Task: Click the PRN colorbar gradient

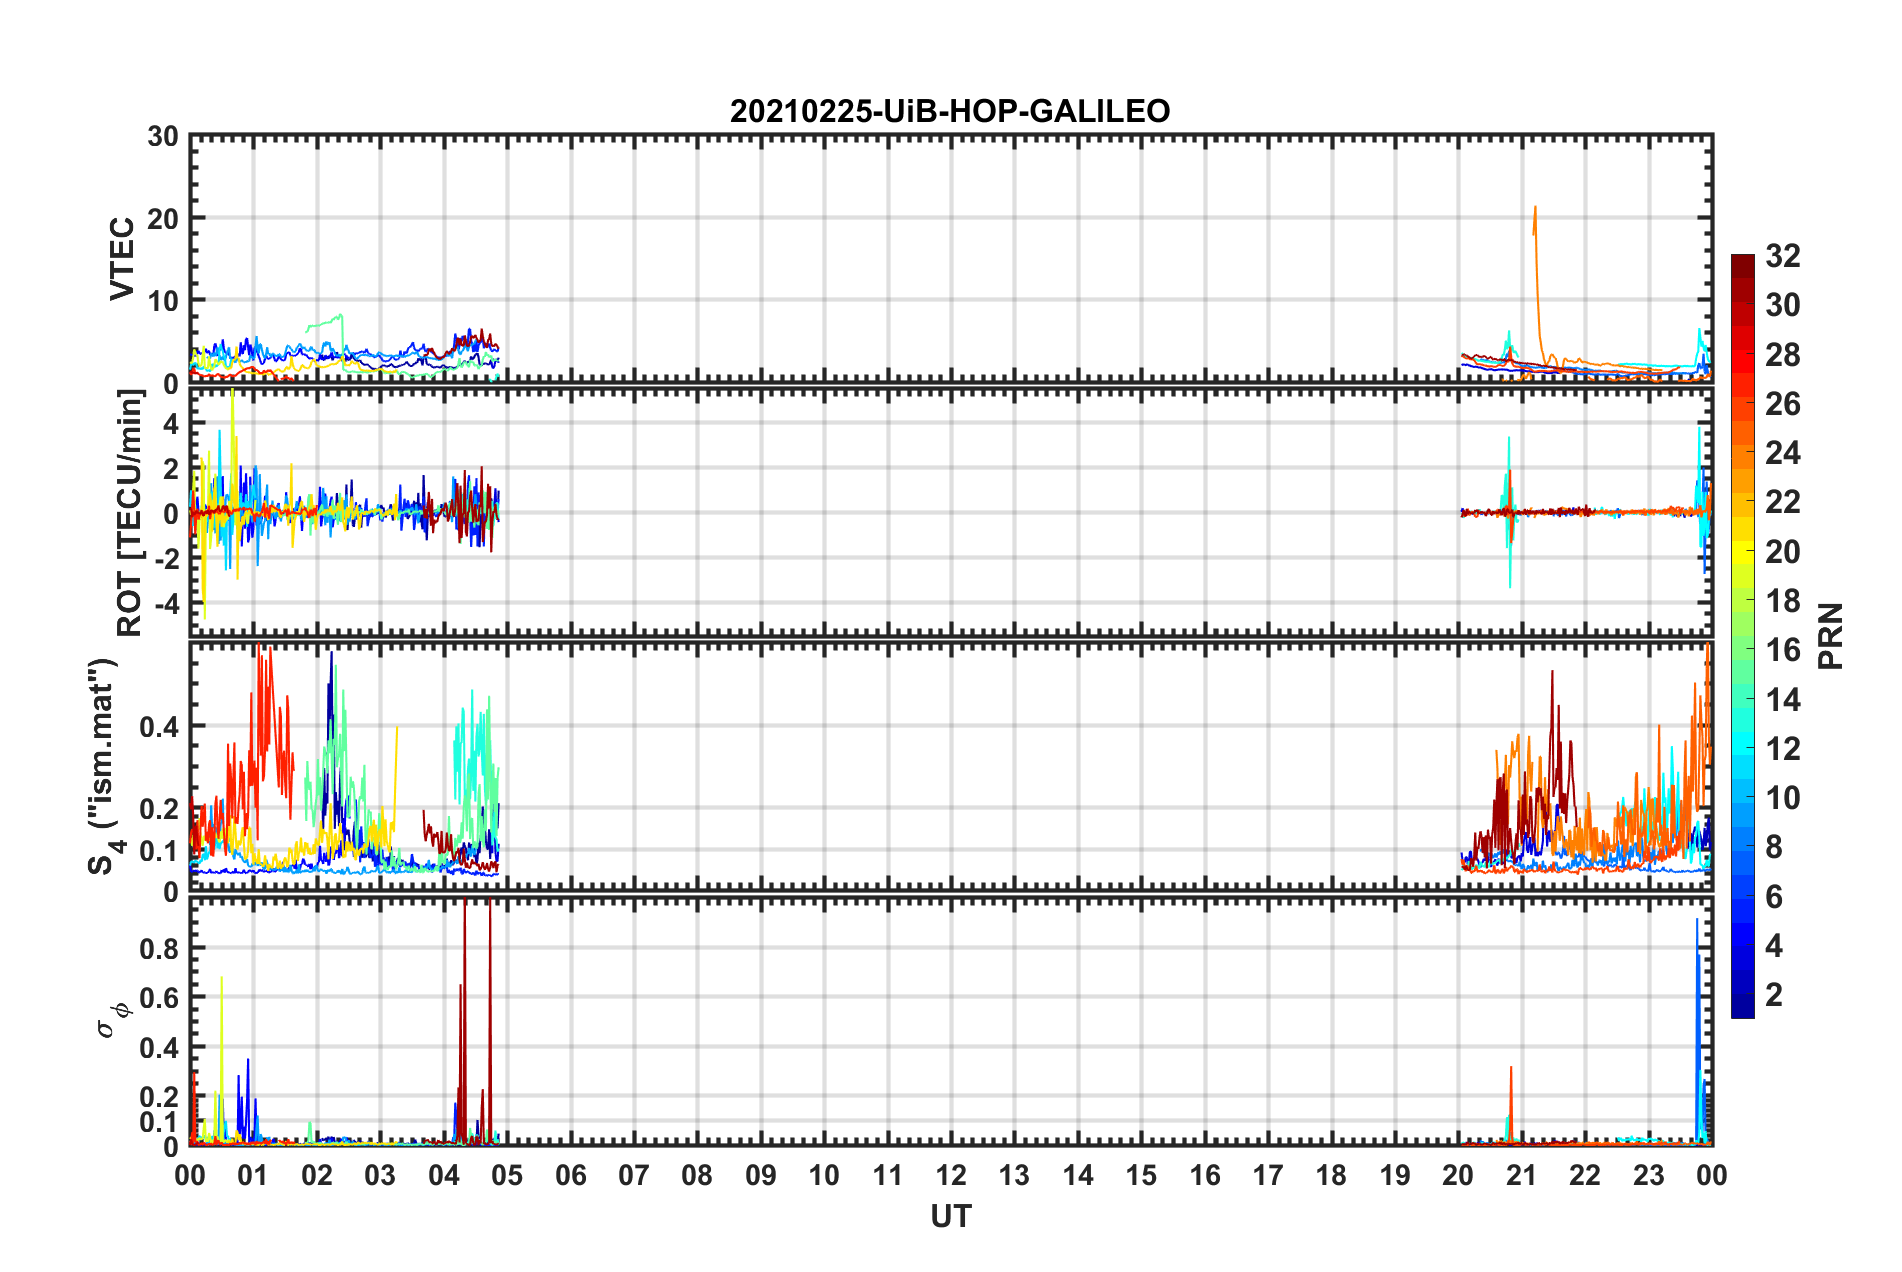Action: [x=1743, y=636]
